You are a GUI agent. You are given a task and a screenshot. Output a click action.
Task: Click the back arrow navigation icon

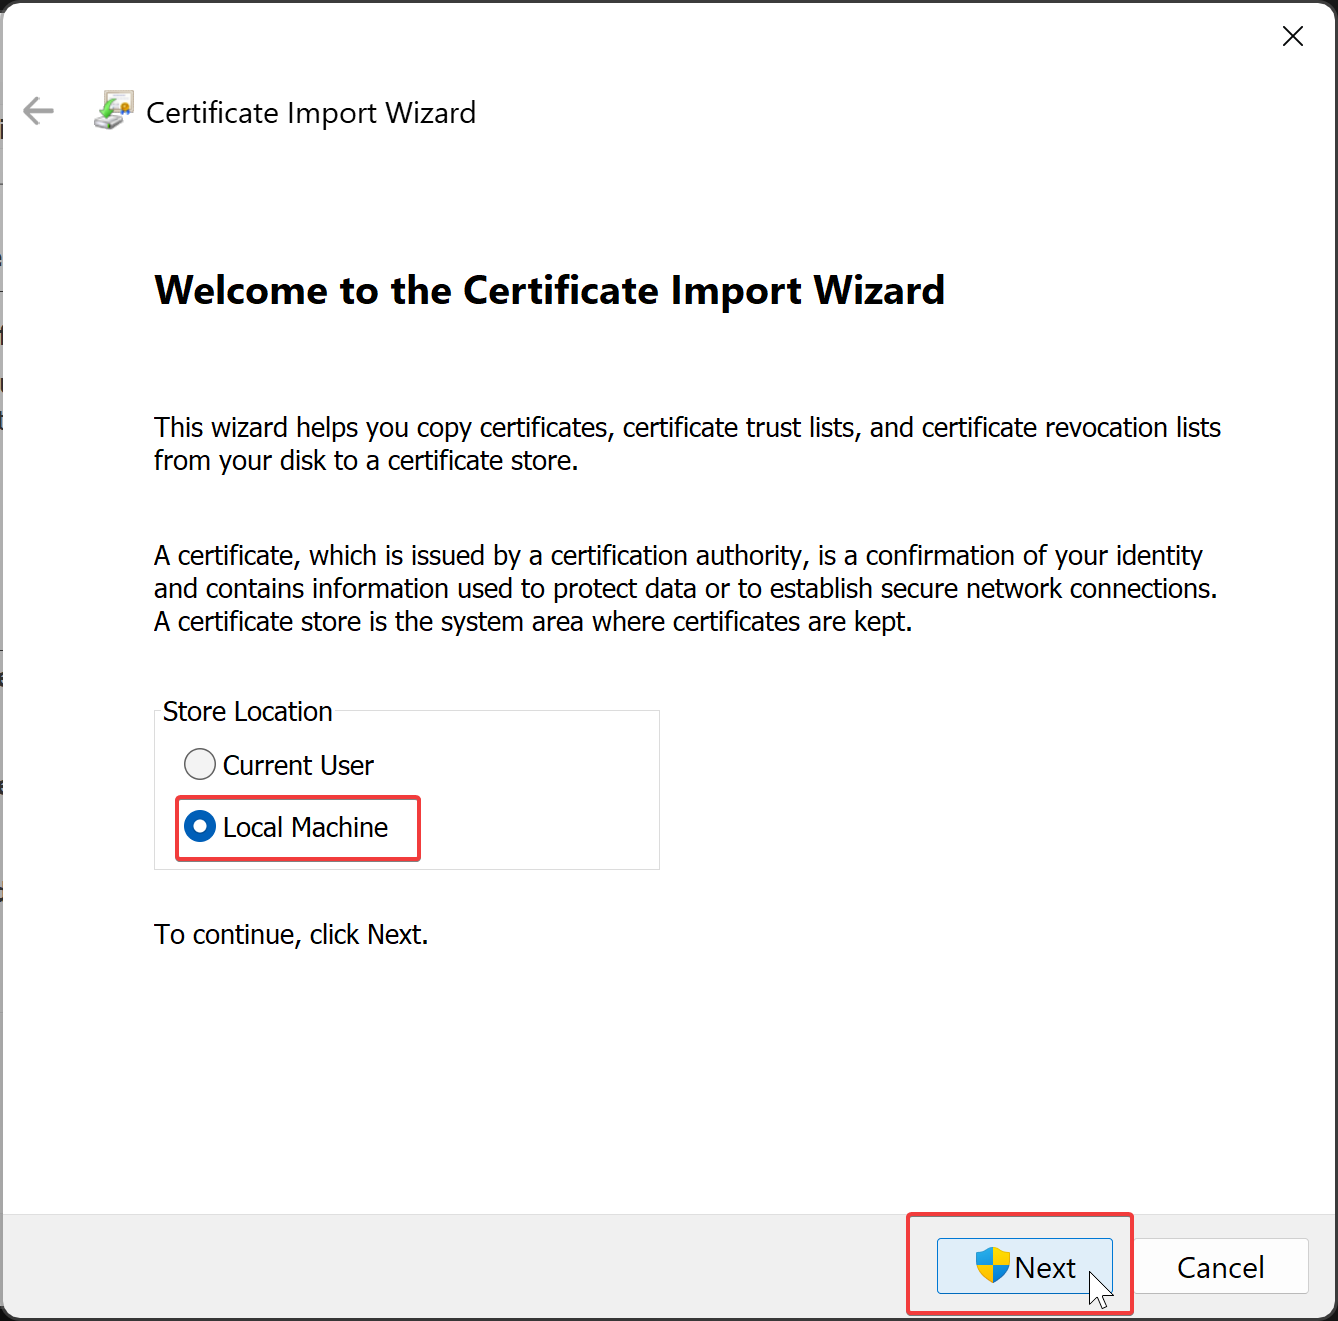[x=38, y=111]
